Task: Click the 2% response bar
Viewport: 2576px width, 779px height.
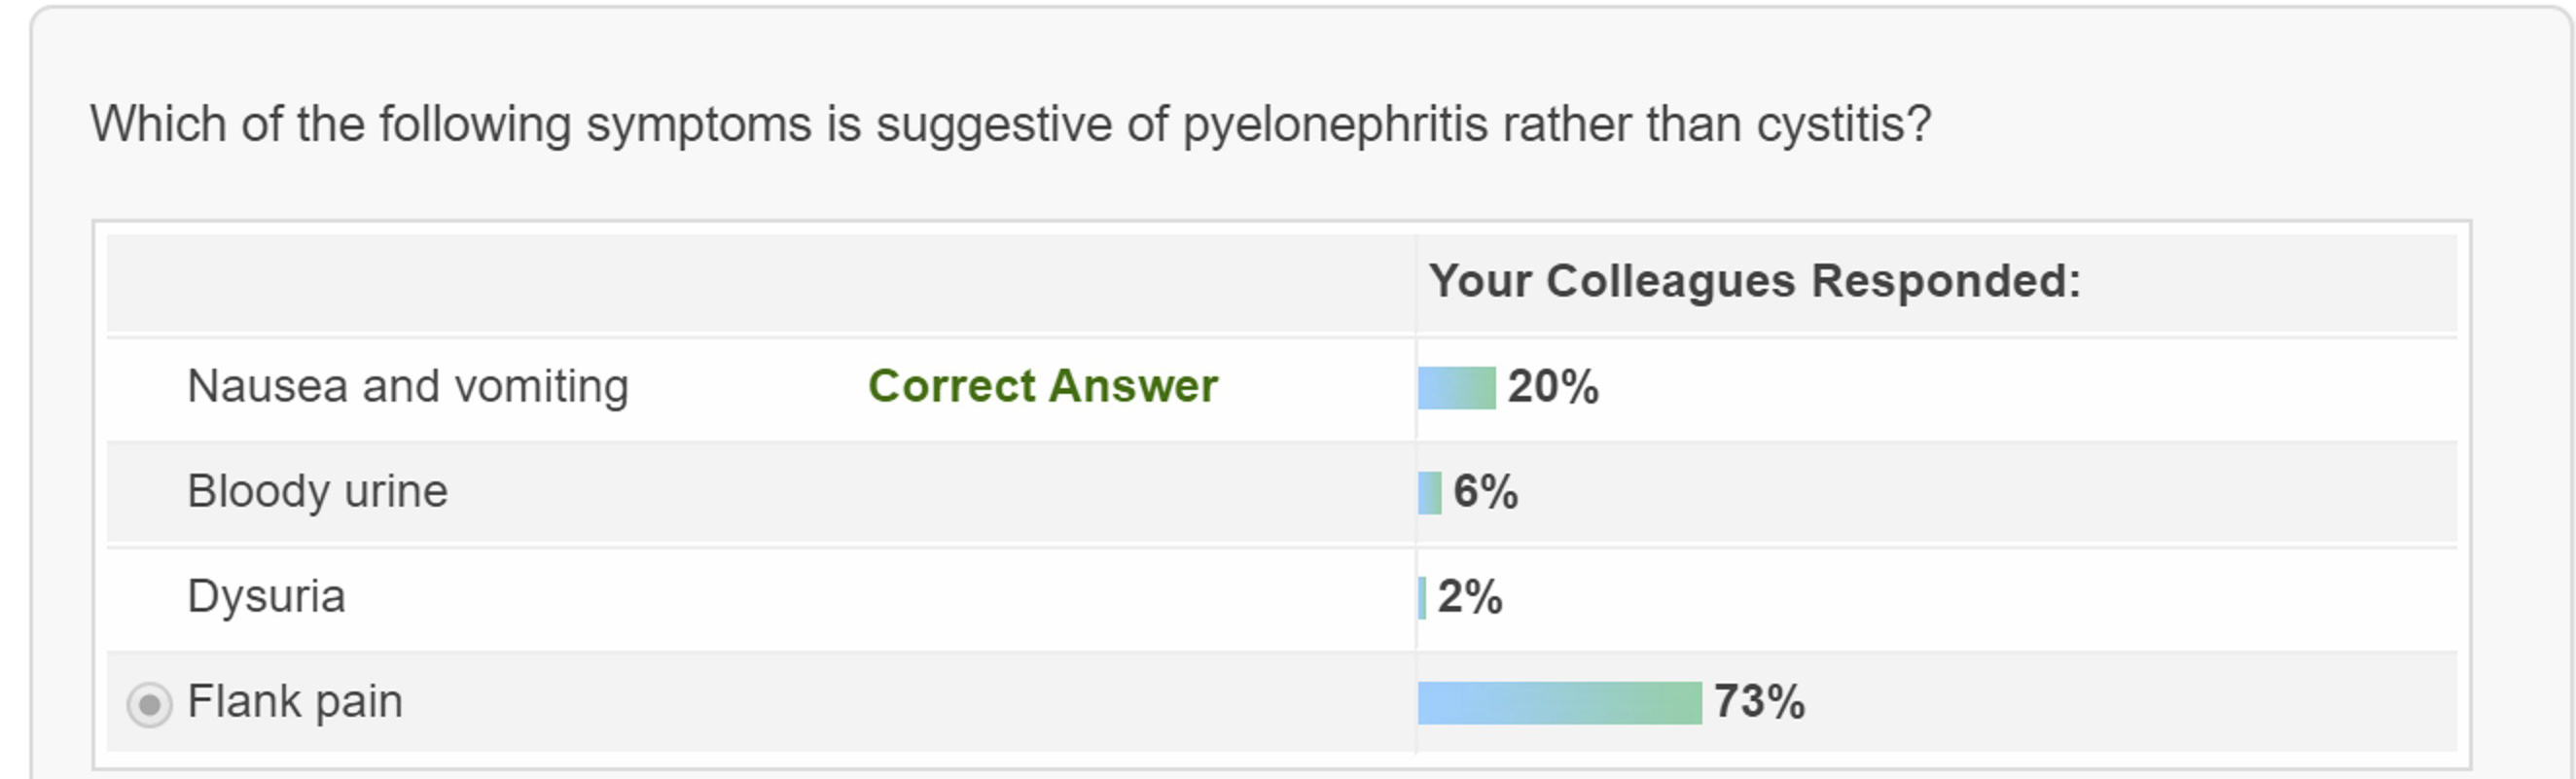Action: click(1422, 598)
